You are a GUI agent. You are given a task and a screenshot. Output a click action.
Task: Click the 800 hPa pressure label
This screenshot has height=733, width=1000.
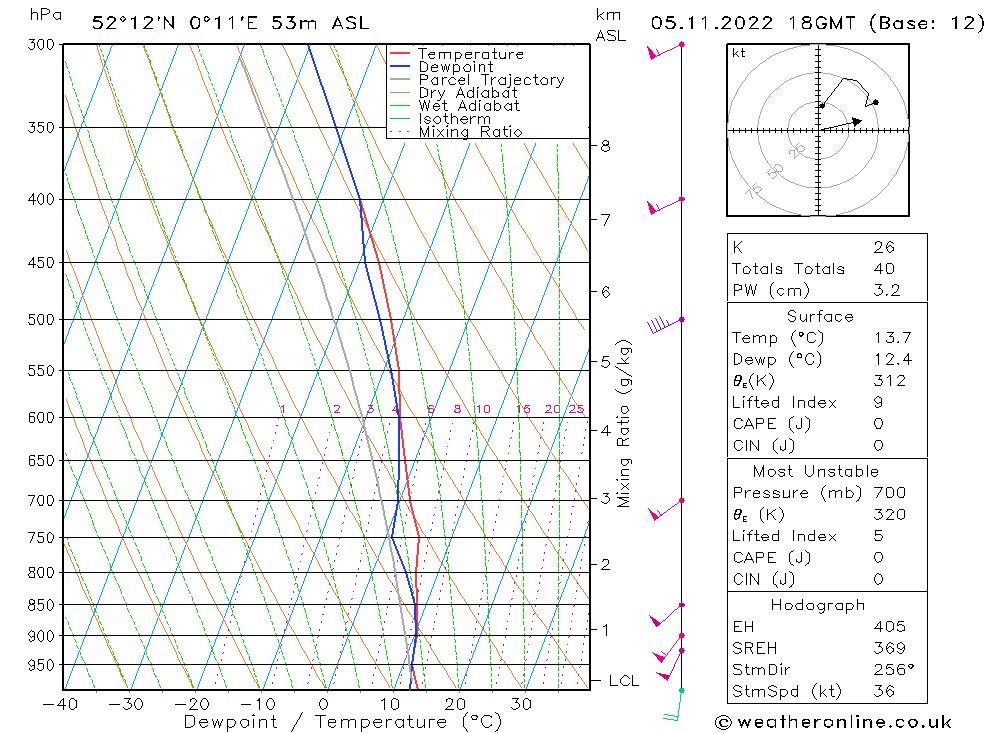(41, 573)
